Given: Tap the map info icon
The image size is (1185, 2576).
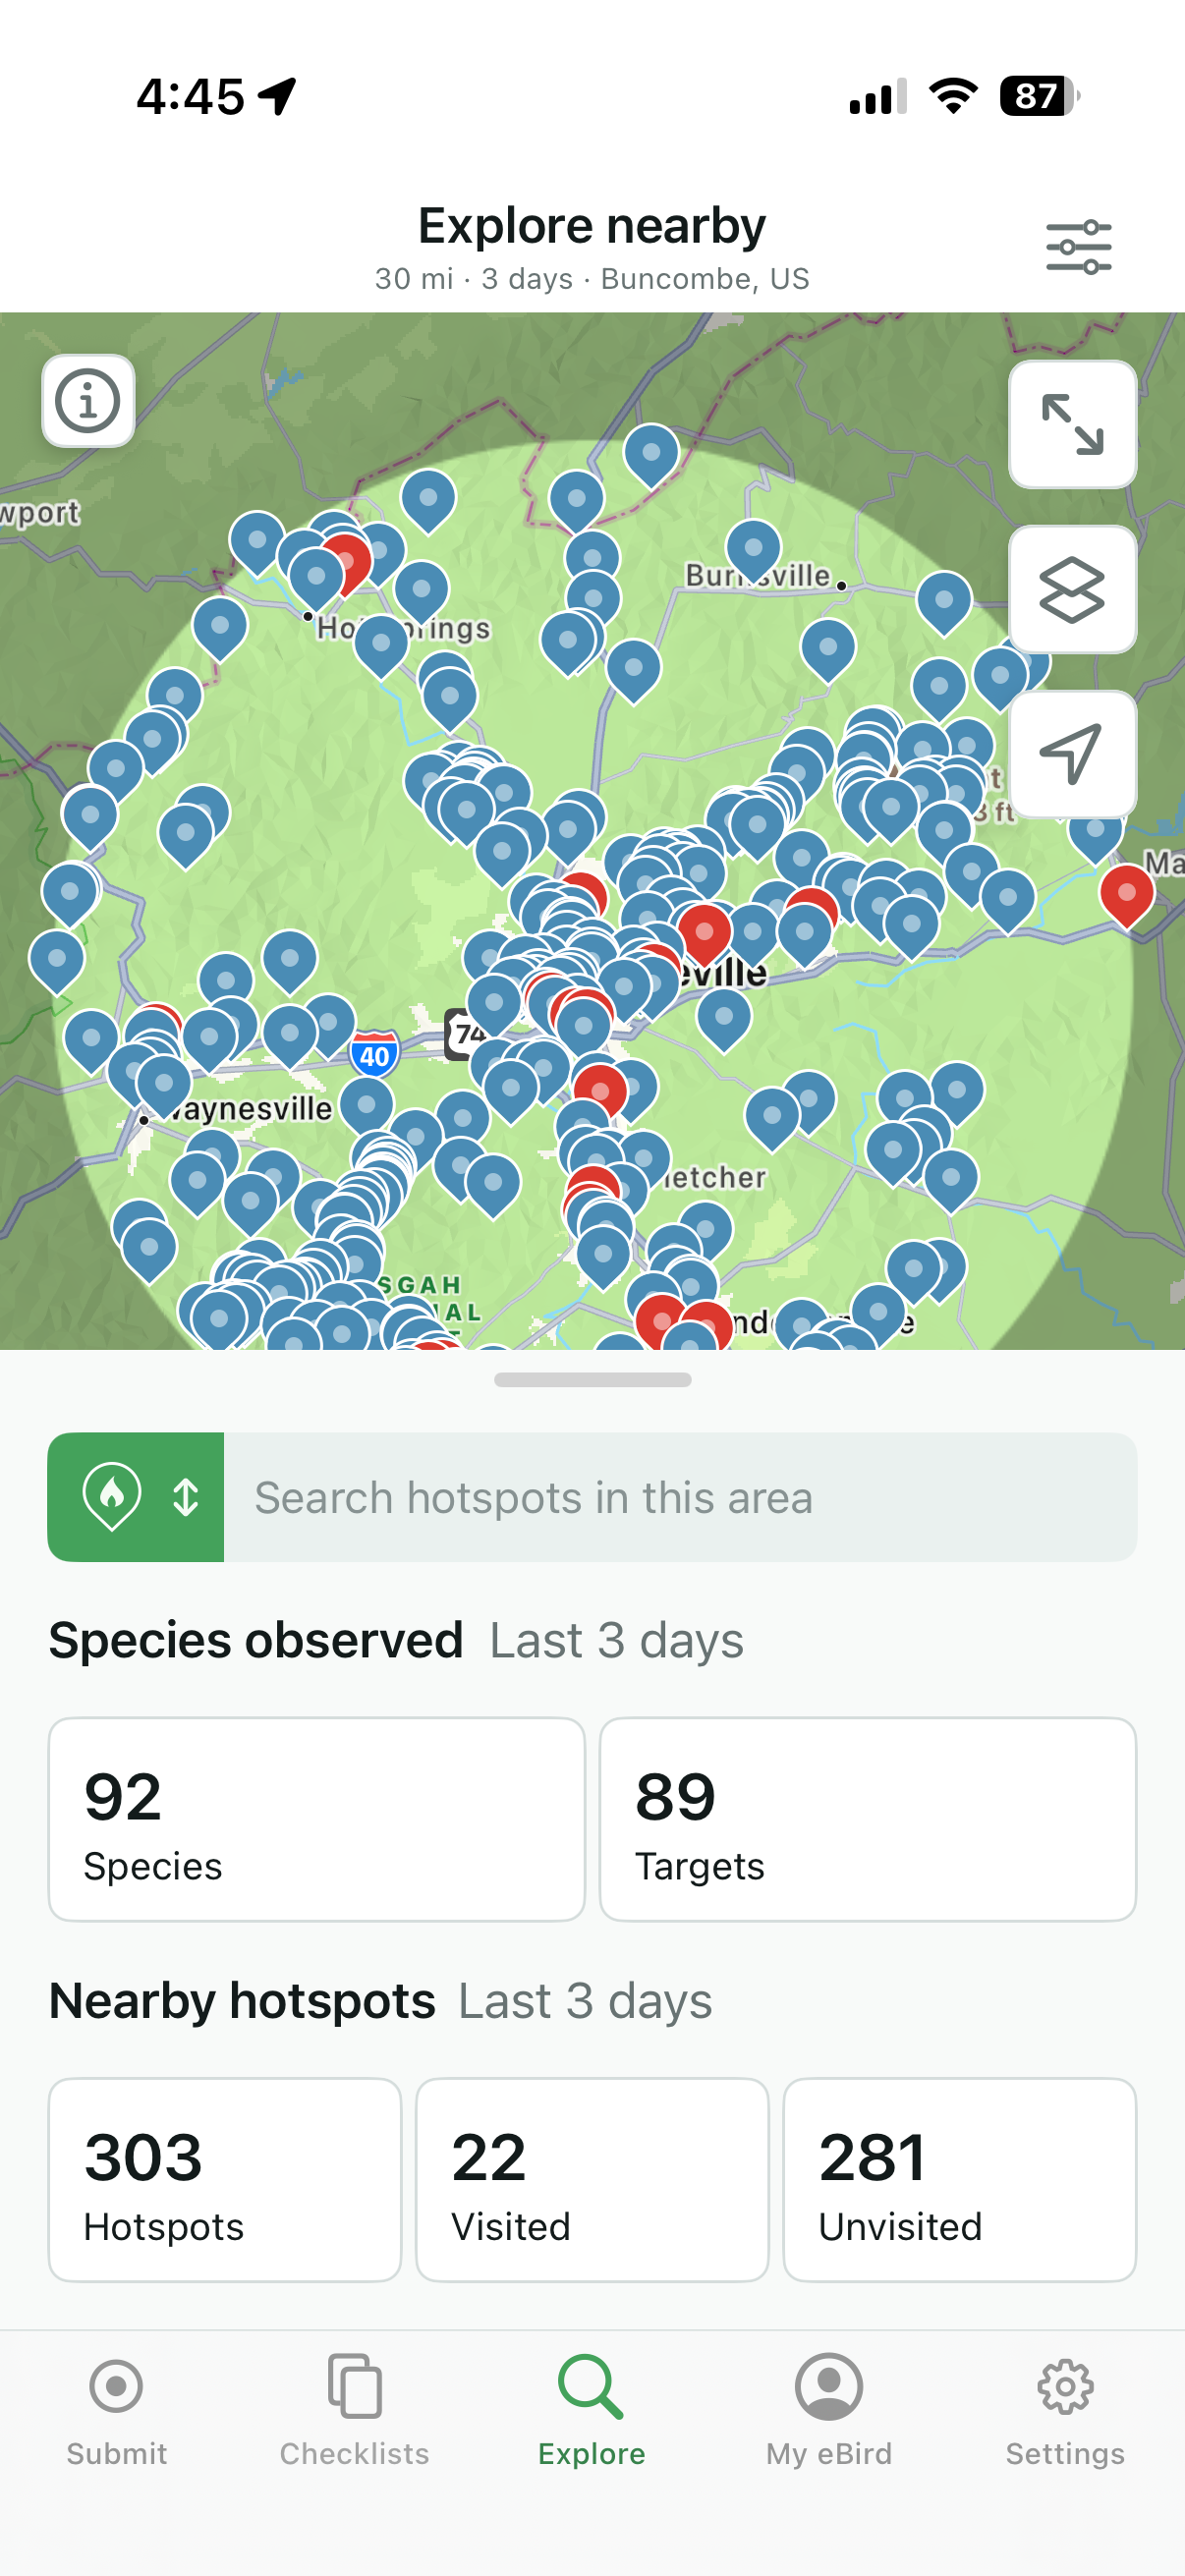Looking at the screenshot, I should pos(88,401).
